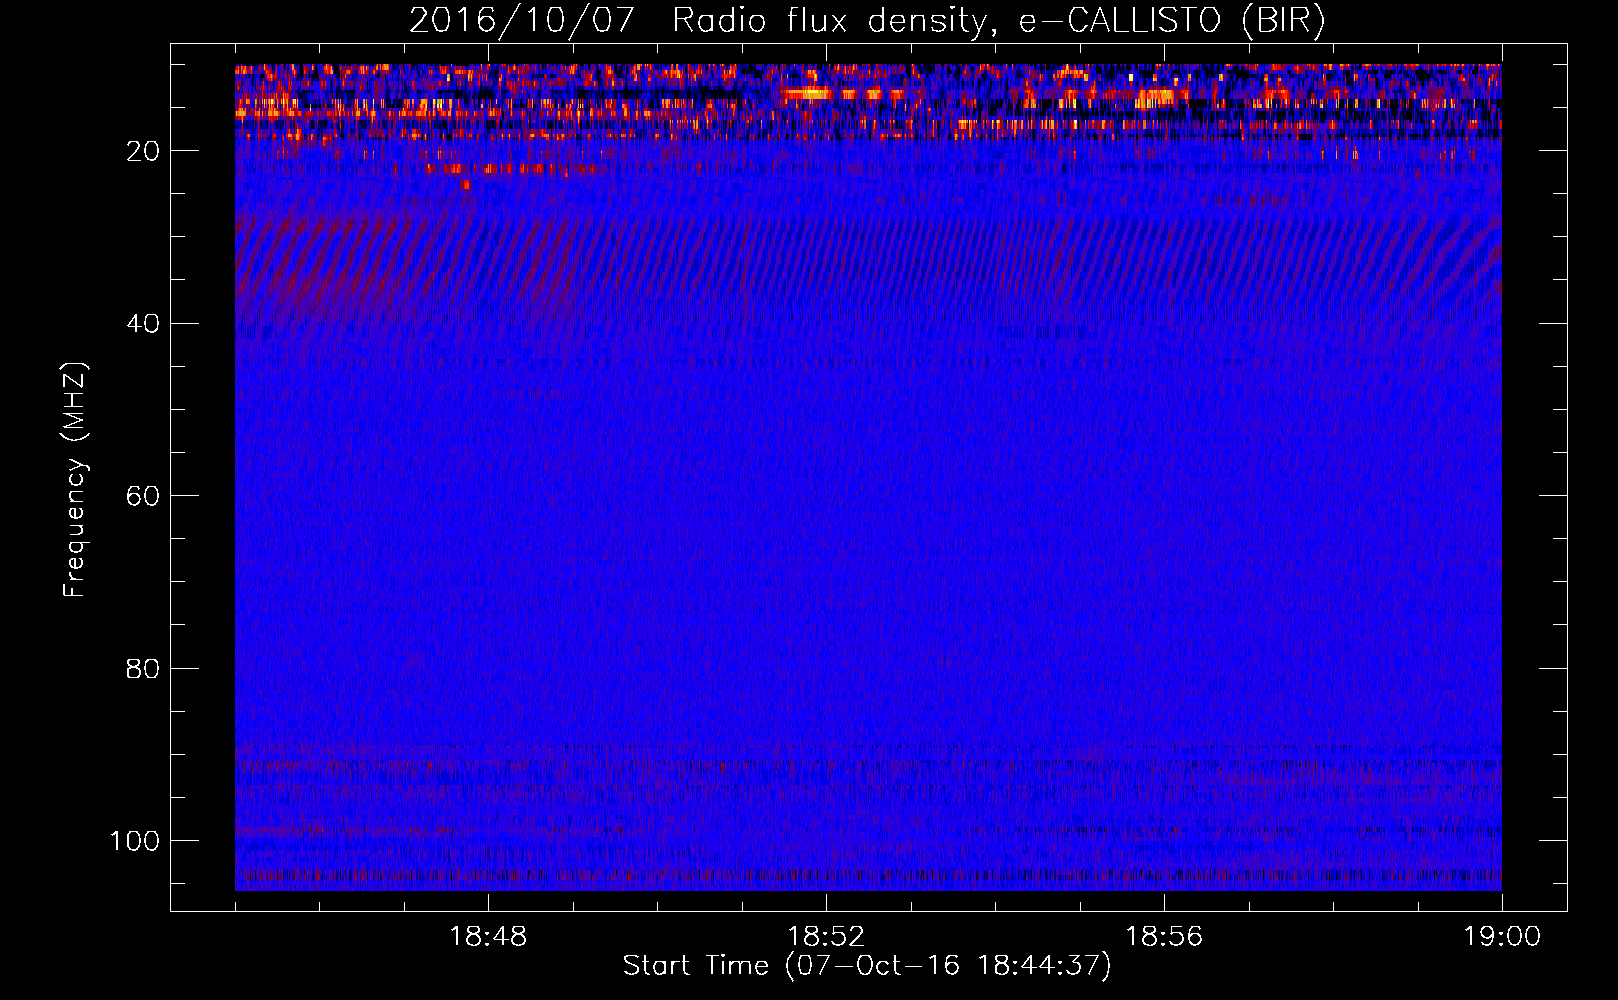
Task: Click the 18:48 time tick label
Action: (488, 936)
